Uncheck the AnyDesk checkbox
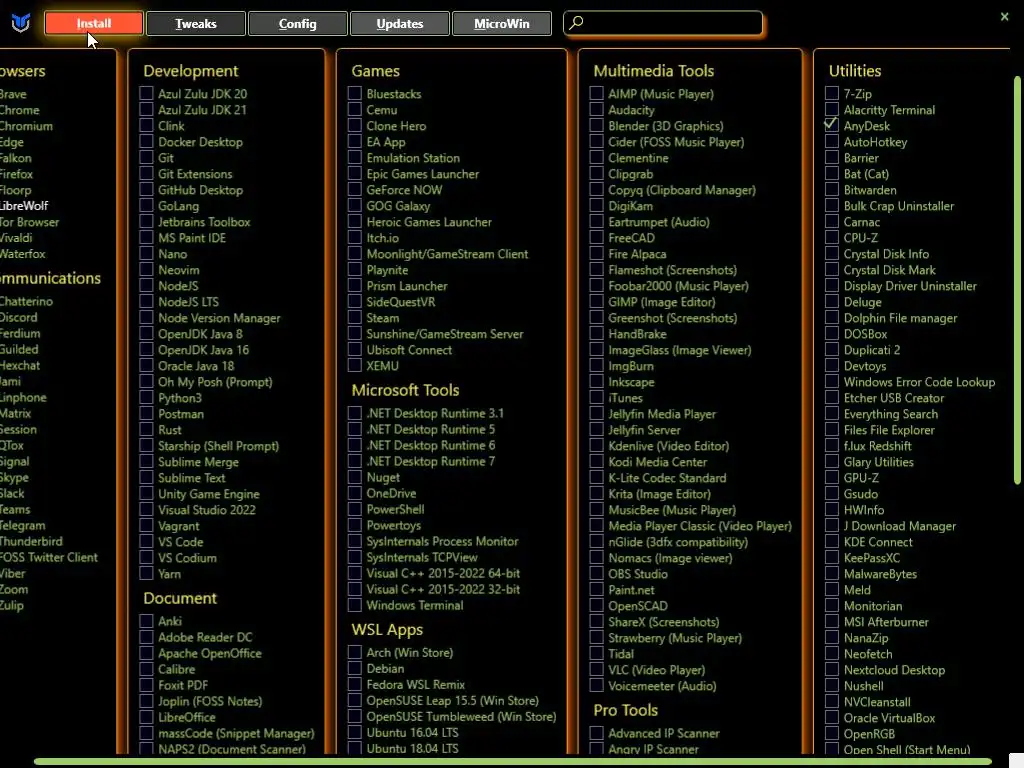 (831, 125)
